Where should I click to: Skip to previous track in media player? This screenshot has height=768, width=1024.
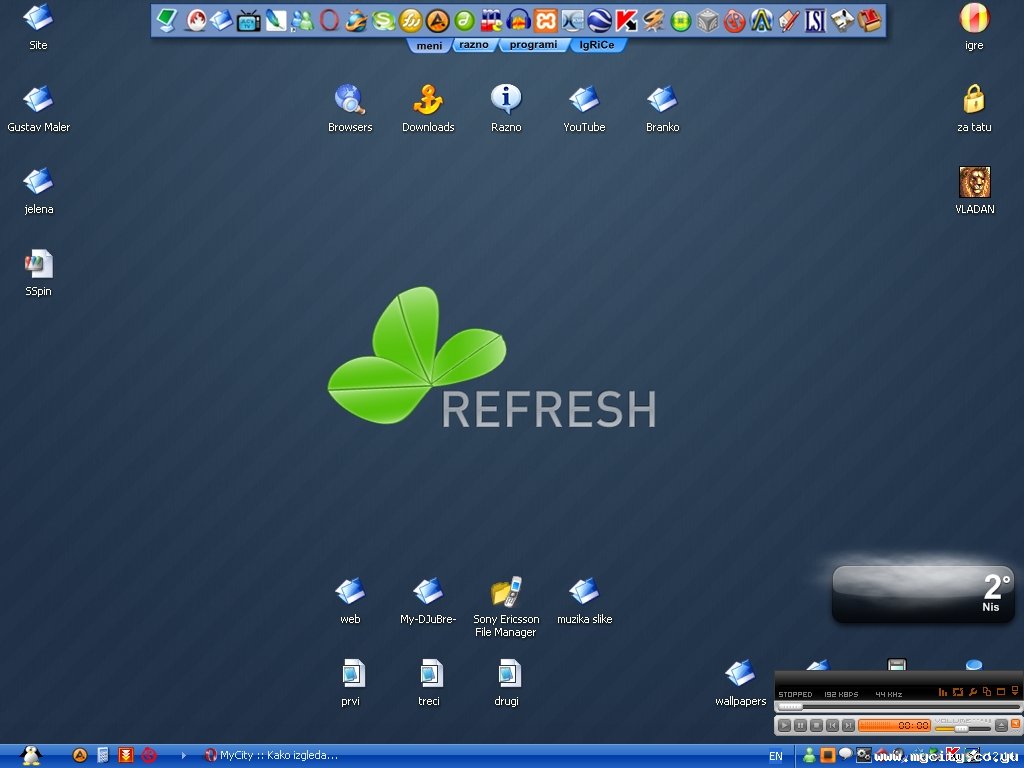click(x=832, y=725)
